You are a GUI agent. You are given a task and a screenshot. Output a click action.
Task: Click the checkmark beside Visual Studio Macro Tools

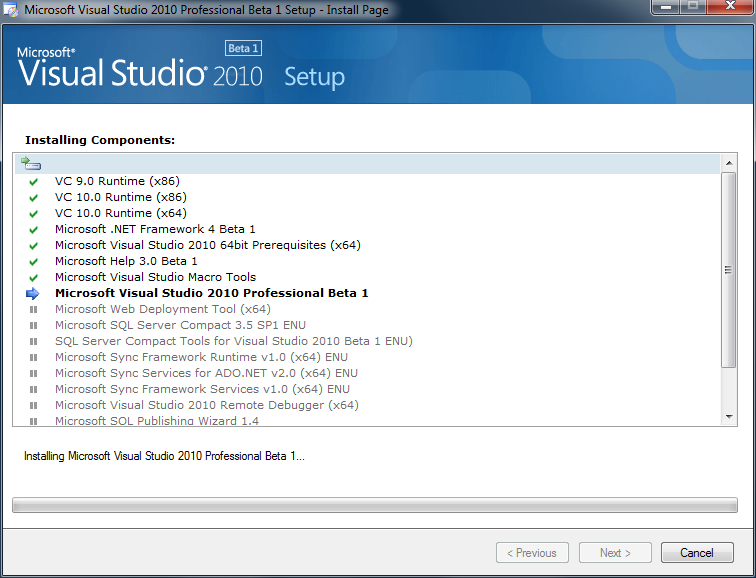[x=33, y=278]
